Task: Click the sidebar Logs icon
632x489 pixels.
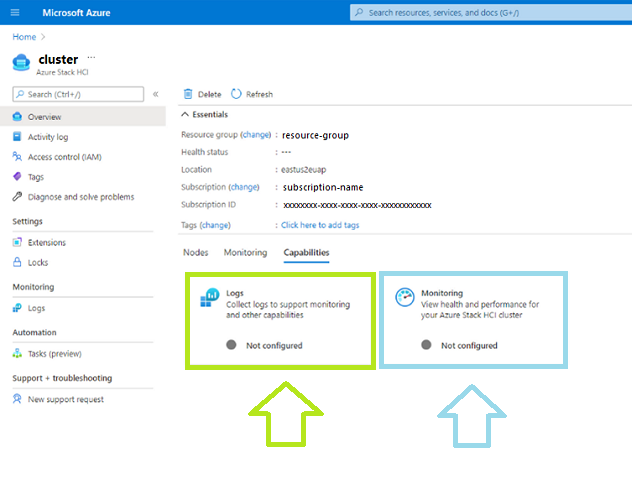Action: 17,308
